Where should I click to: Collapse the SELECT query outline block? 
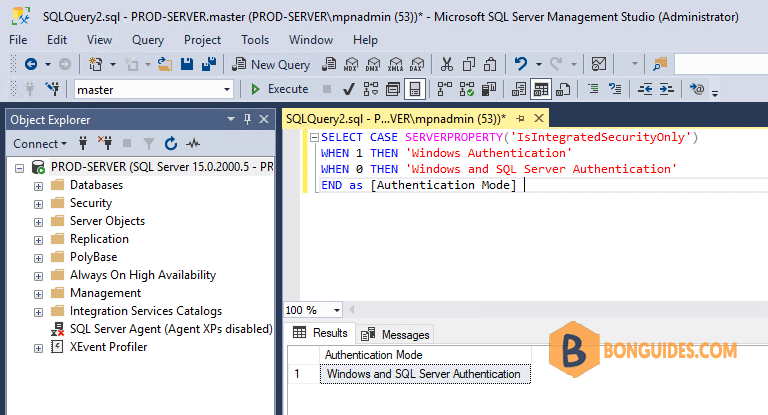[314, 138]
